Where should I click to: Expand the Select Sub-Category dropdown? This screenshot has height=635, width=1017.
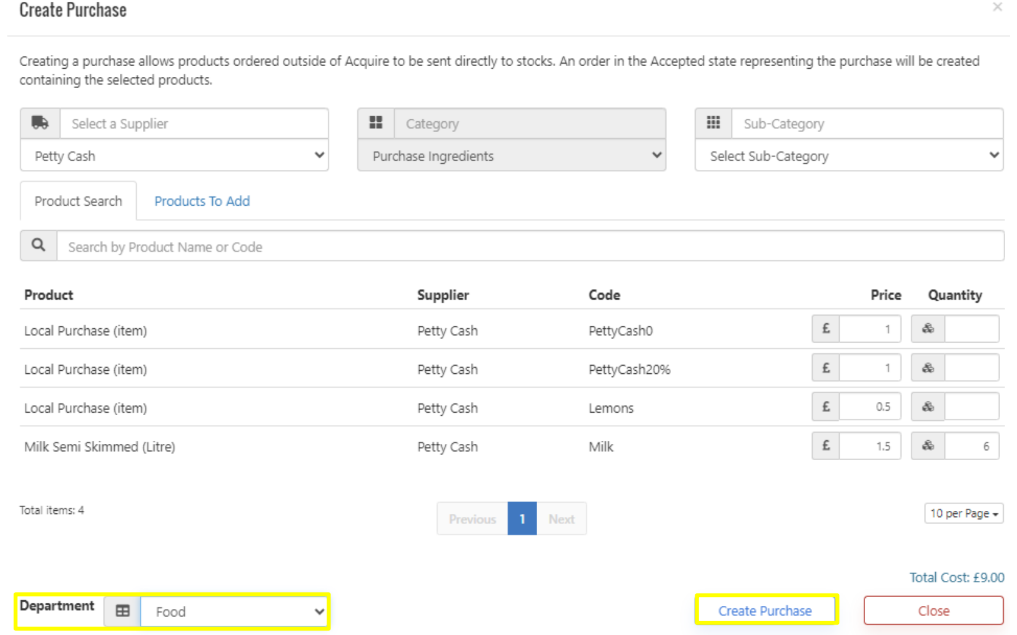pyautogui.click(x=849, y=156)
